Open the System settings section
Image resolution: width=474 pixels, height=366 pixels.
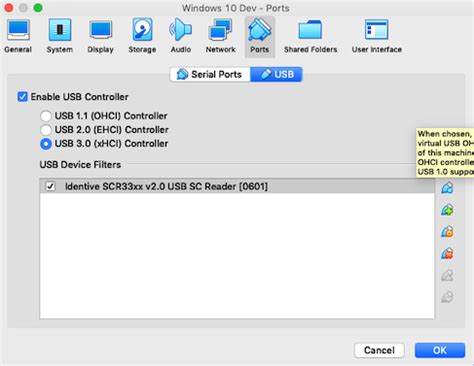(x=60, y=36)
